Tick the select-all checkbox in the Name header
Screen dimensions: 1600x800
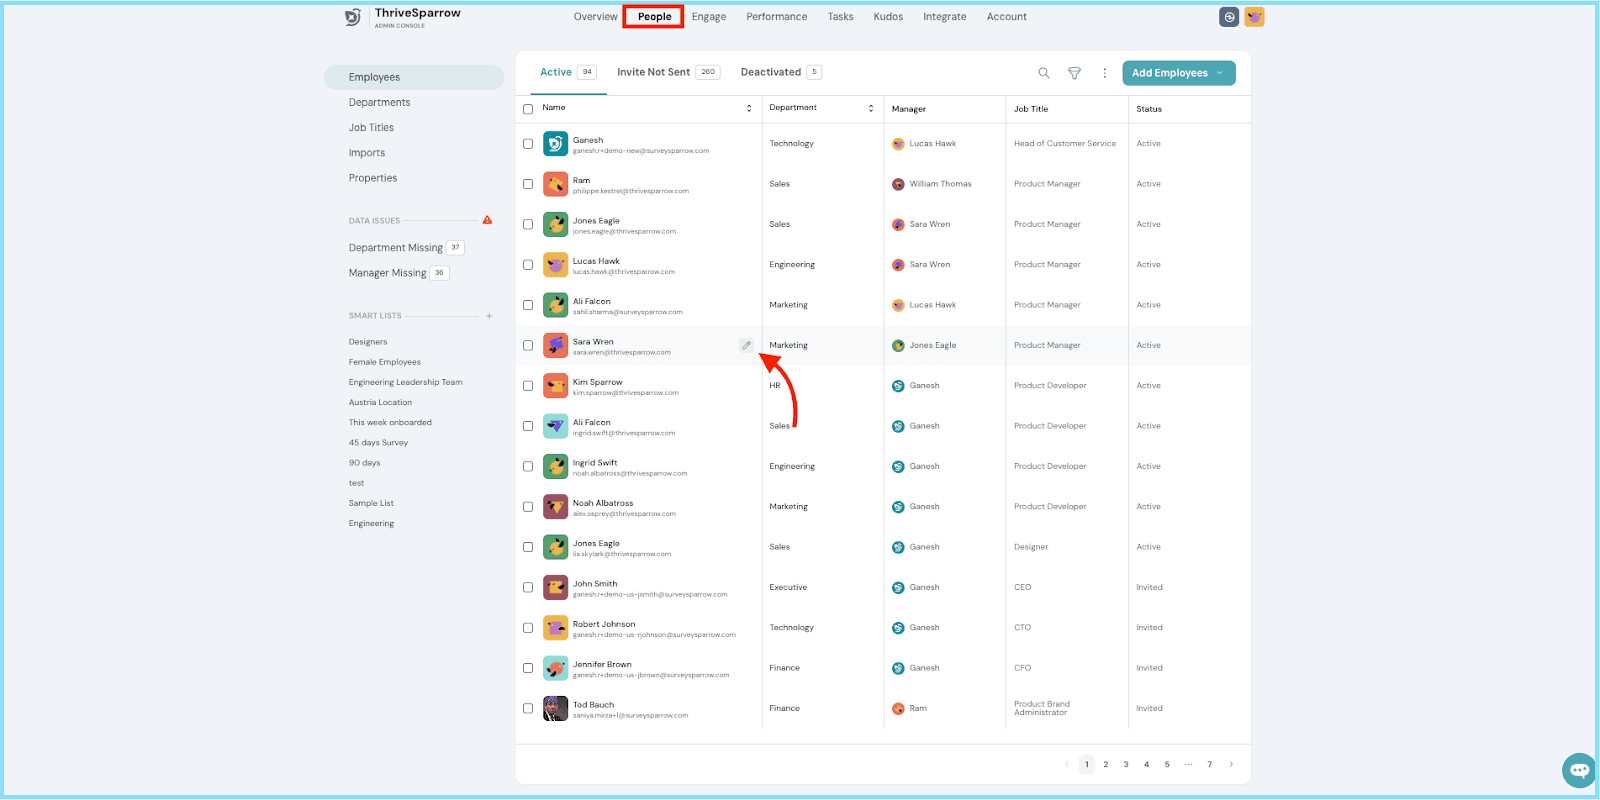(528, 109)
